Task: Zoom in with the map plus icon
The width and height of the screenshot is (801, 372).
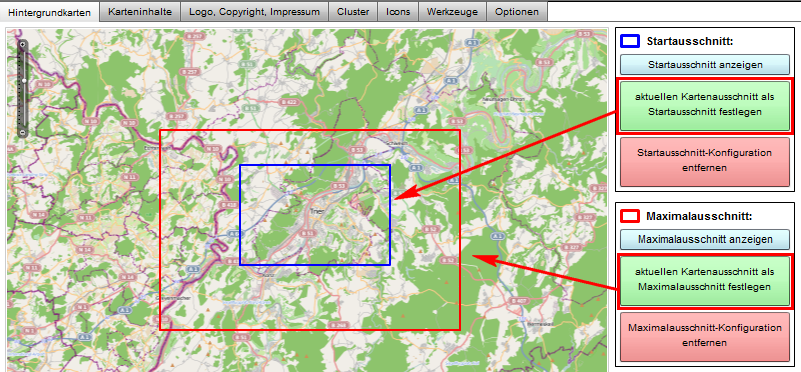Action: tap(22, 44)
